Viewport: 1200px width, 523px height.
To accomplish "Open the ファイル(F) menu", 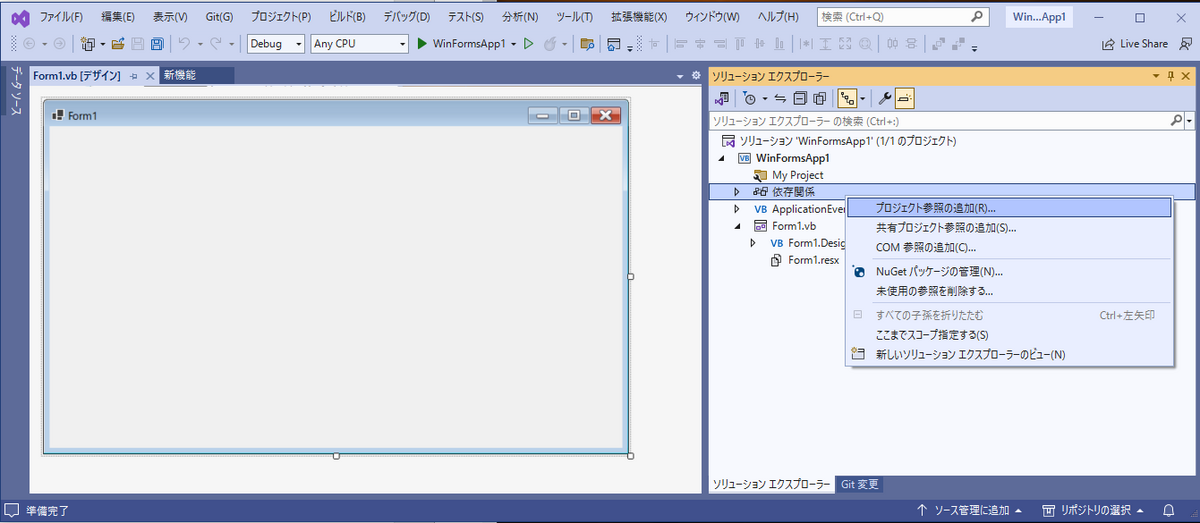I will (61, 17).
